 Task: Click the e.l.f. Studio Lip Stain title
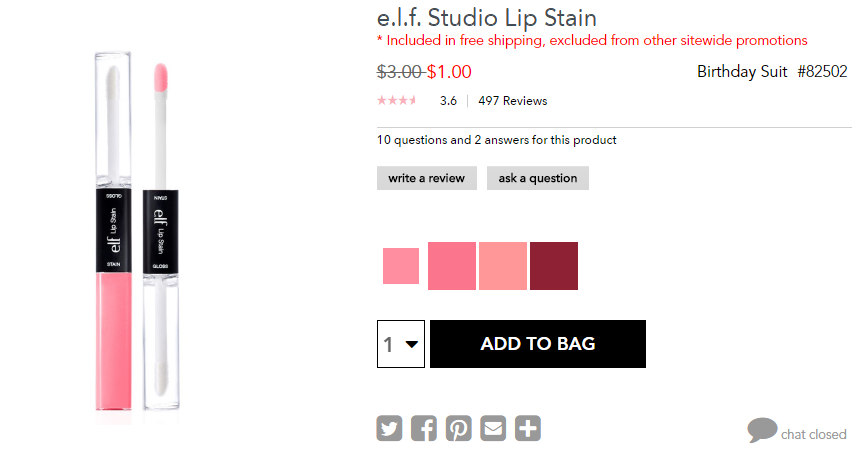[487, 18]
